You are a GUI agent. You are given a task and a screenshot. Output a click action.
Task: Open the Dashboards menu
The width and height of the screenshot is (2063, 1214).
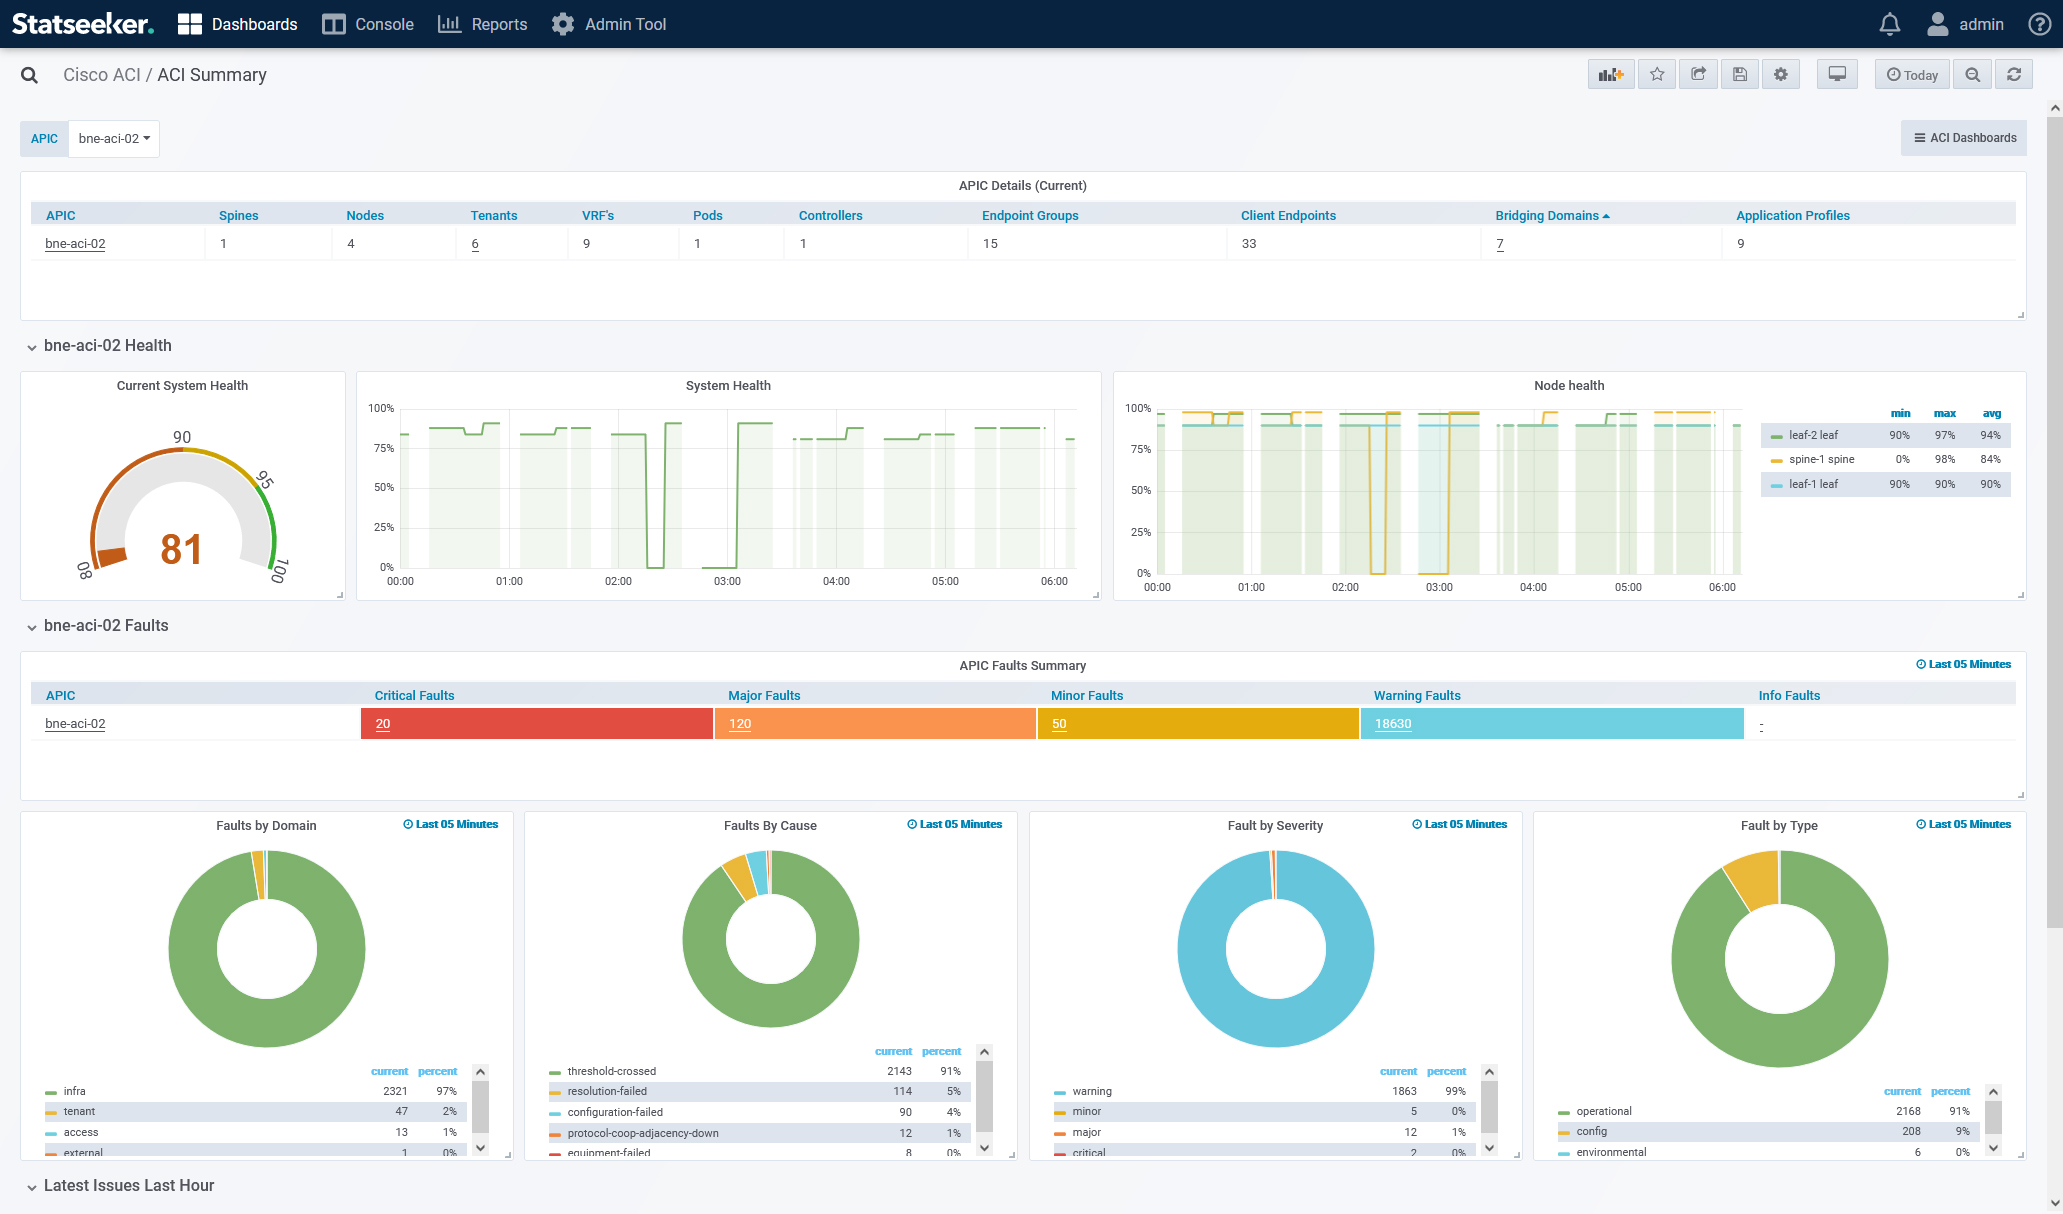[x=238, y=24]
